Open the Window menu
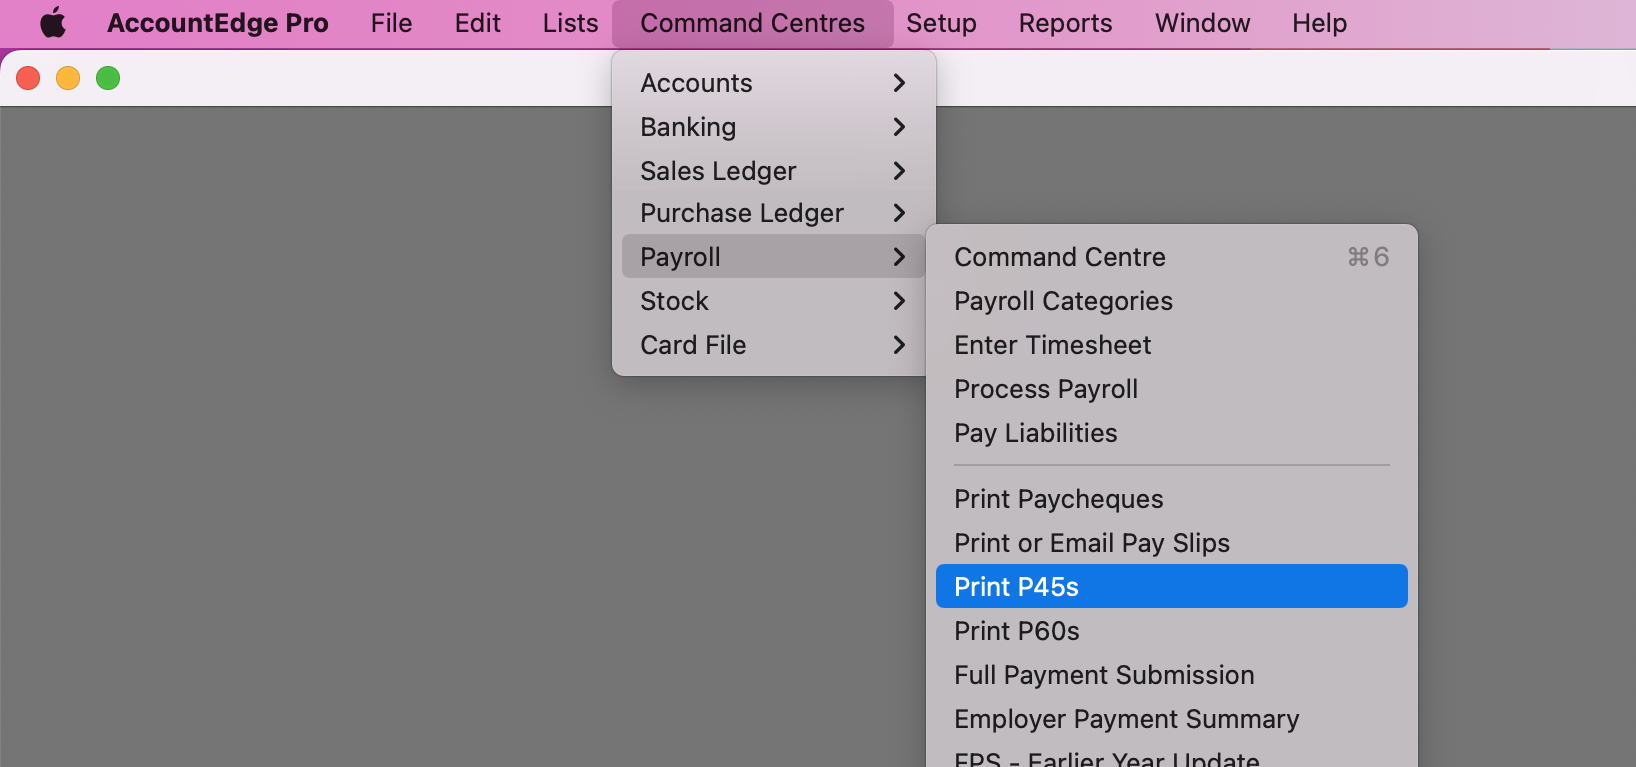The width and height of the screenshot is (1636, 767). tap(1203, 23)
